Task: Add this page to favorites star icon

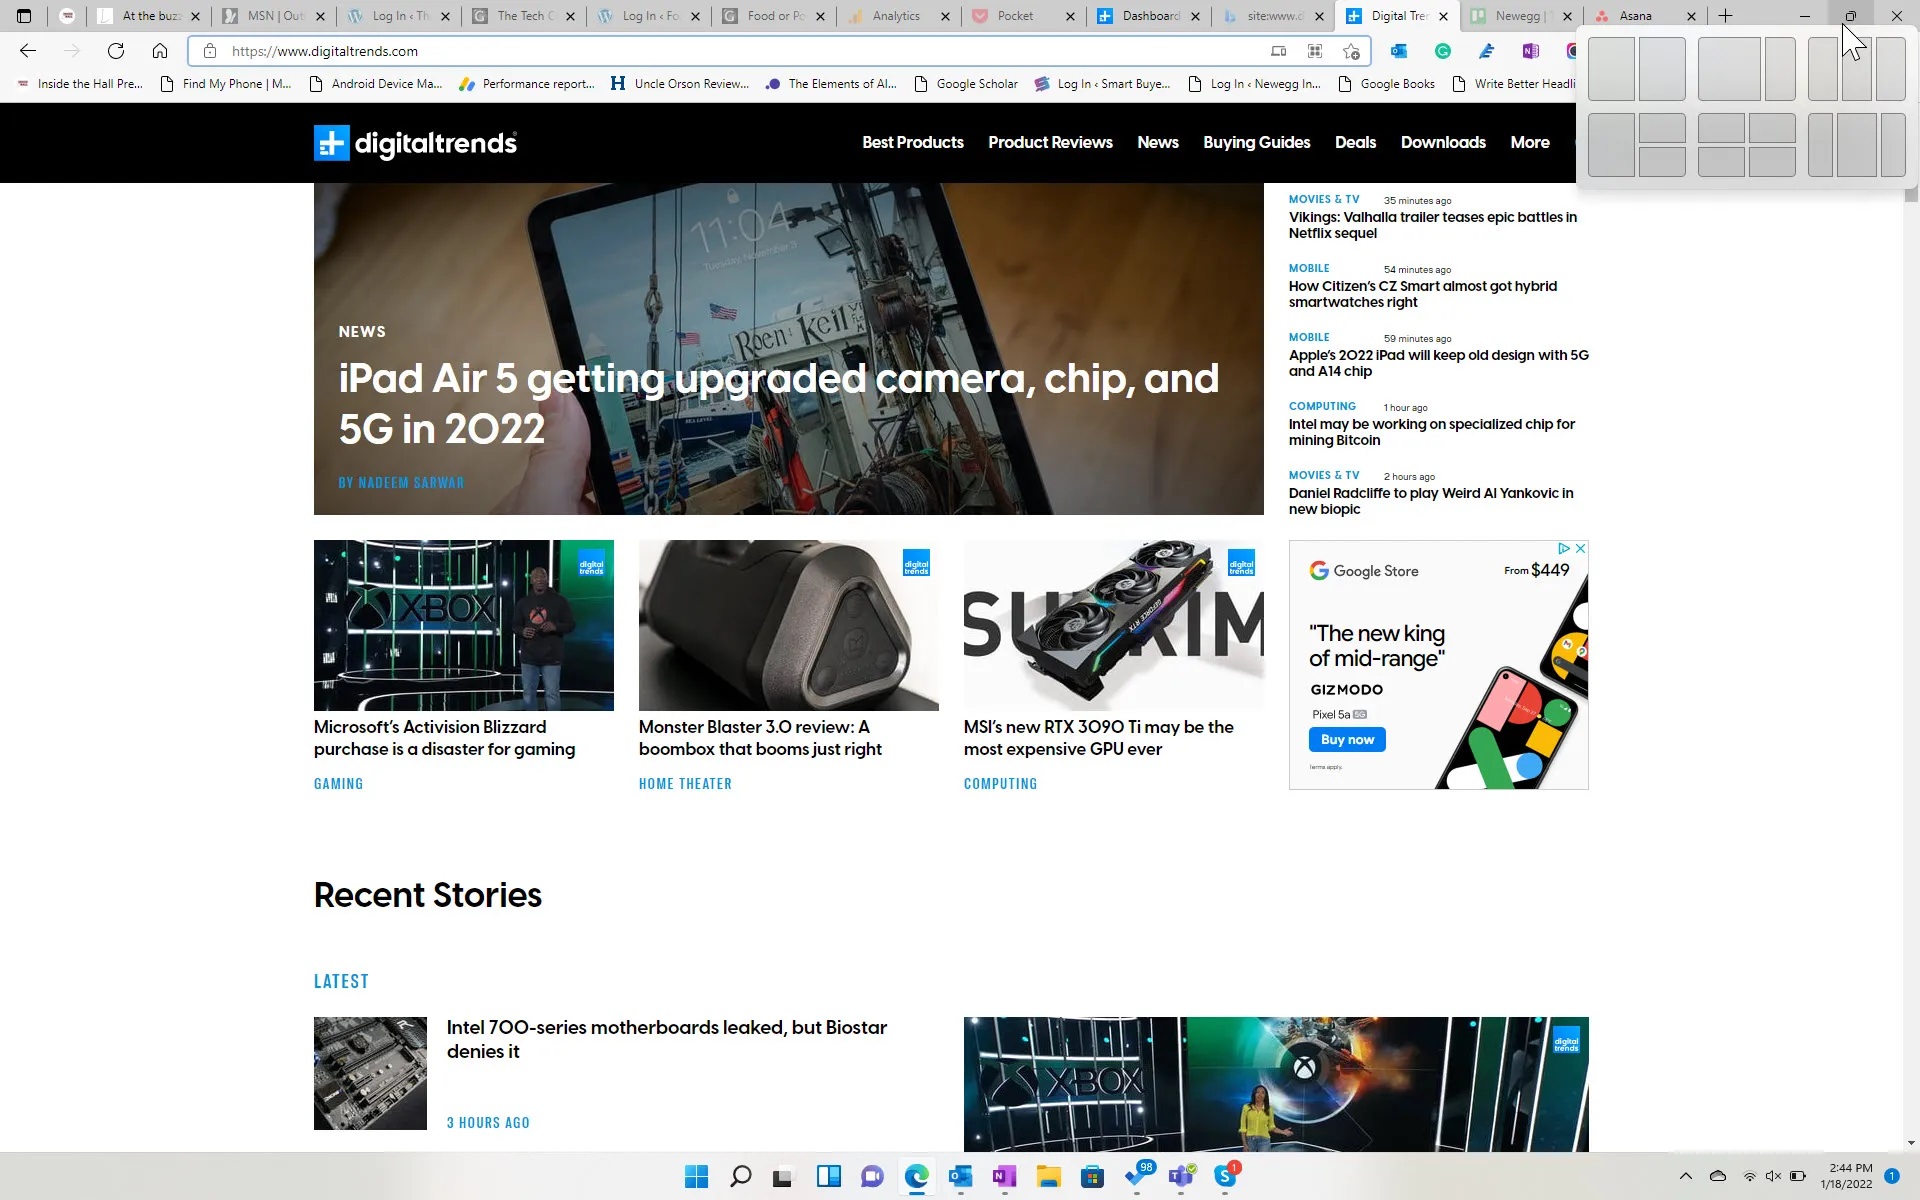Action: coord(1352,51)
